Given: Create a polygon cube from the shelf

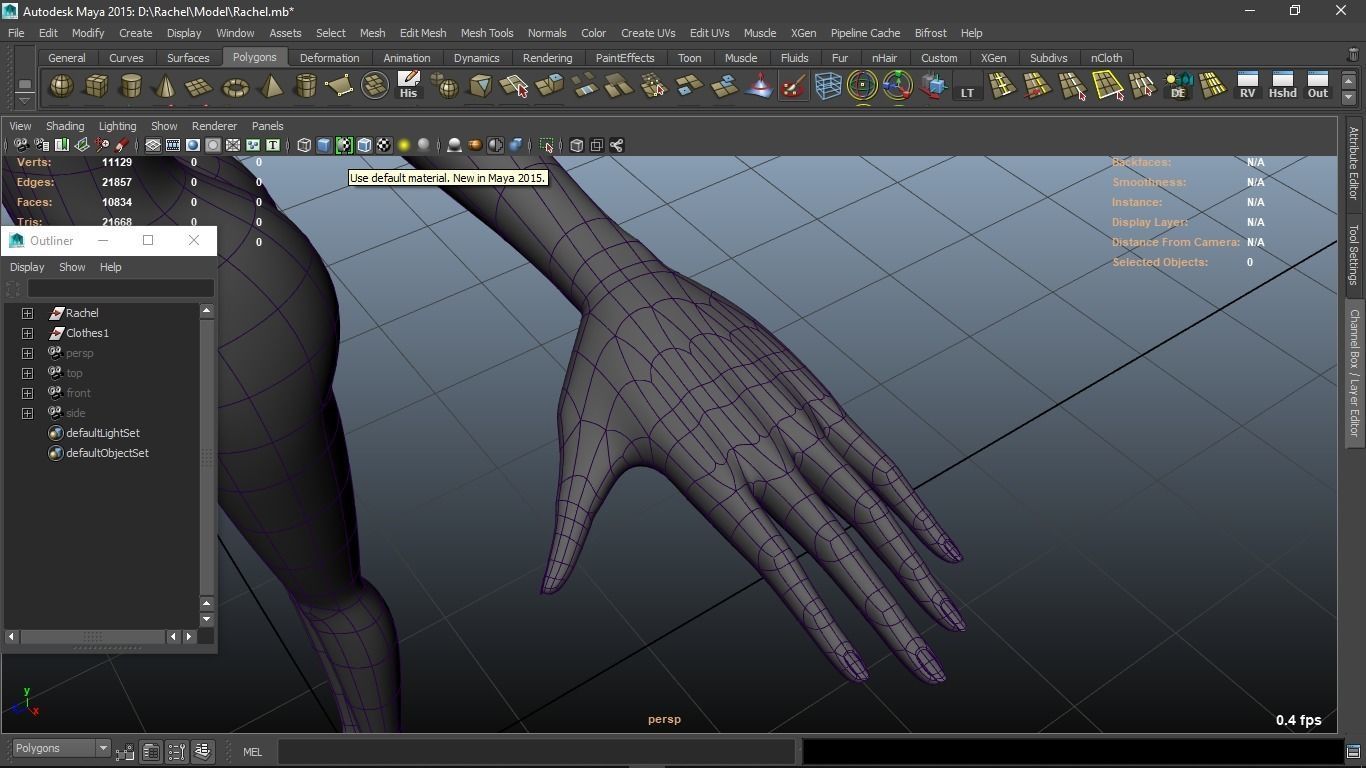Looking at the screenshot, I should (x=96, y=87).
